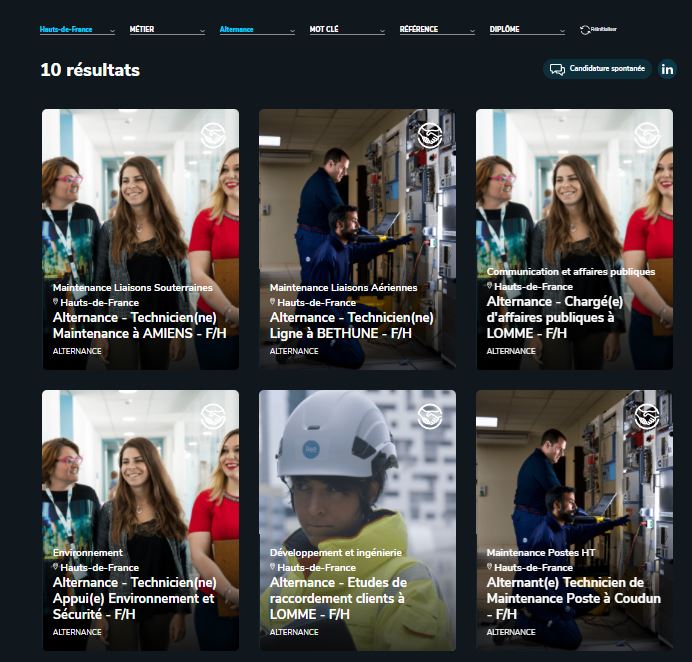Click the Candidature spontanée button

tap(597, 69)
